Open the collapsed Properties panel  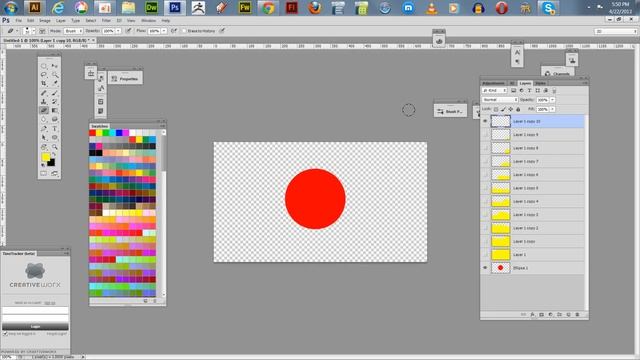pyautogui.click(x=125, y=79)
